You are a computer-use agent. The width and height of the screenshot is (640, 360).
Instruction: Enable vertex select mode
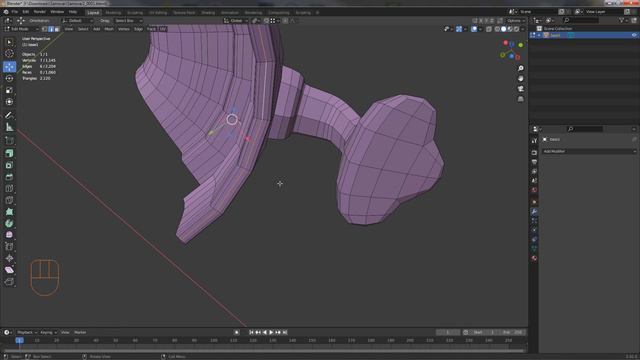pyautogui.click(x=45, y=29)
